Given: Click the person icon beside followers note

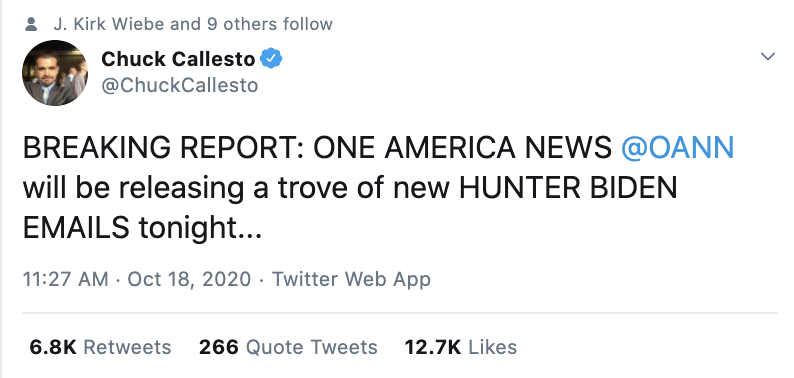Looking at the screenshot, I should tap(31, 24).
